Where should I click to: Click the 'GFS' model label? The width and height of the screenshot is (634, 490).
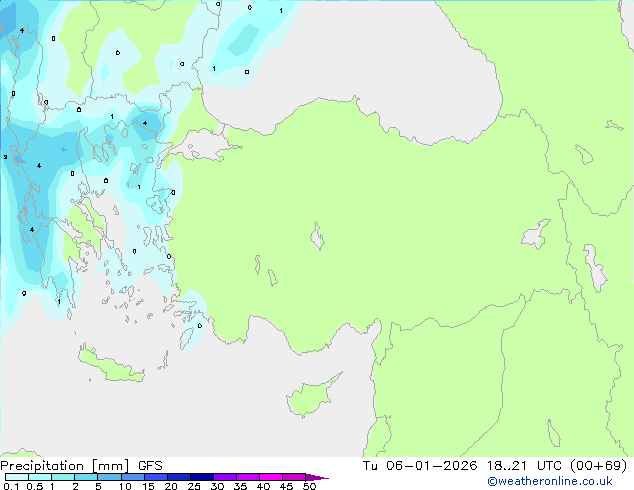point(150,466)
